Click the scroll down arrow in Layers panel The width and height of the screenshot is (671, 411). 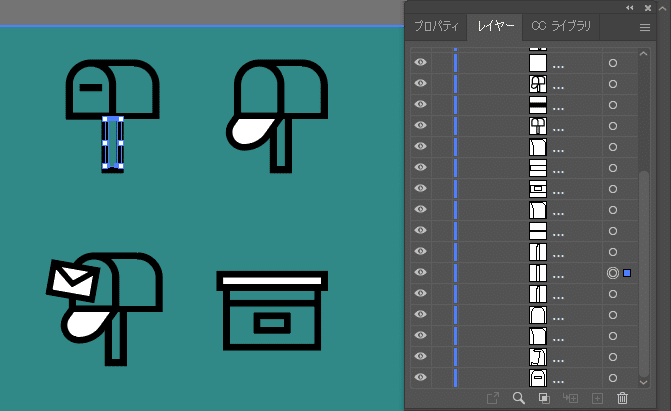point(643,382)
